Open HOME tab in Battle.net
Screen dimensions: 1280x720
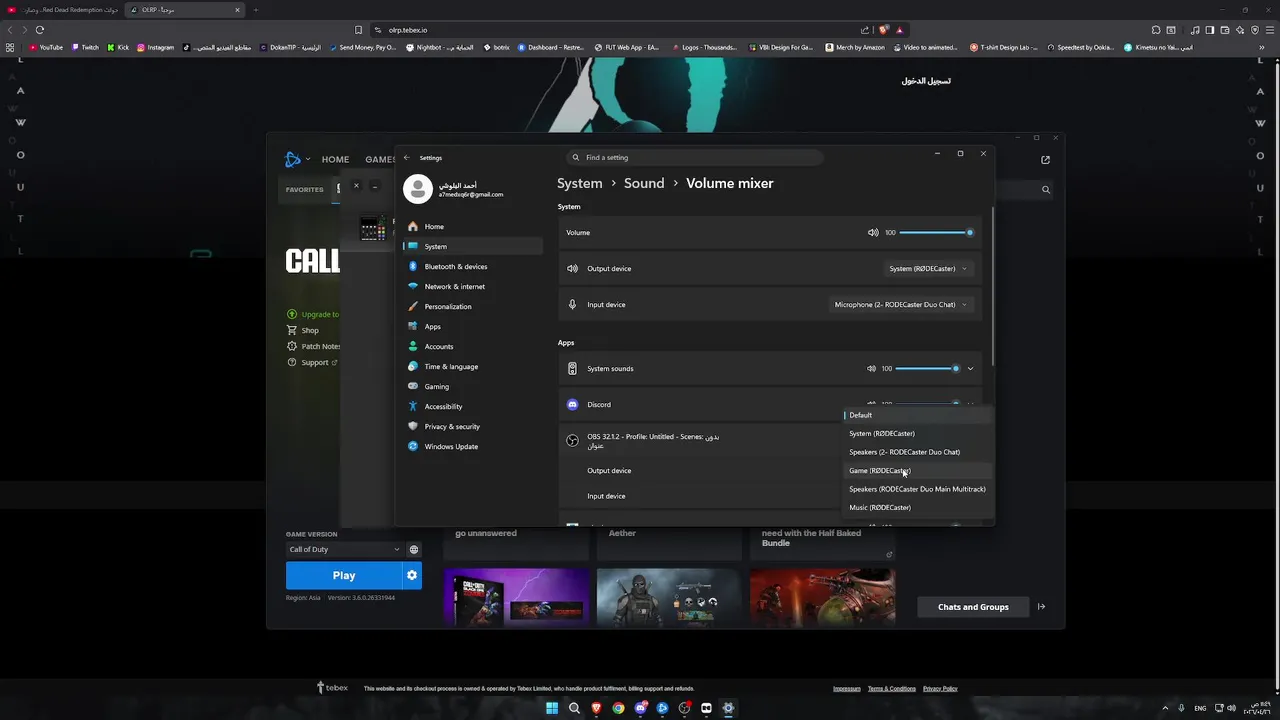tap(335, 159)
